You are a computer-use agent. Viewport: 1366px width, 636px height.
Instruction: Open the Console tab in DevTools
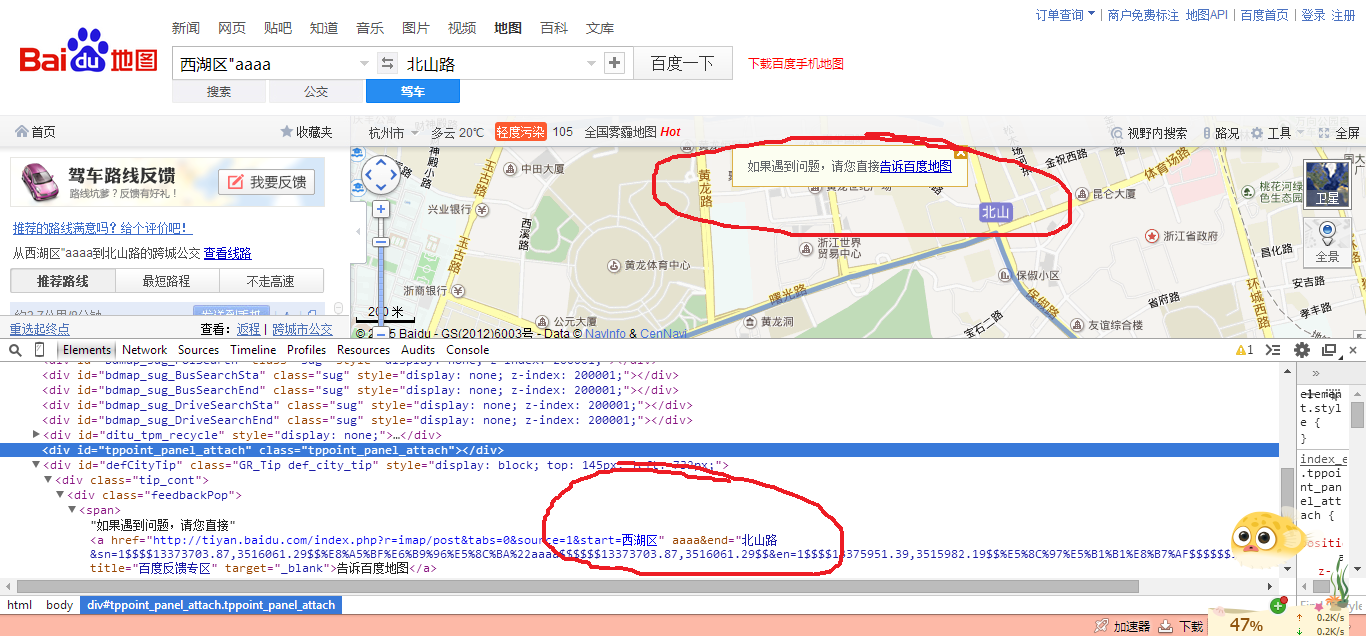tap(468, 350)
